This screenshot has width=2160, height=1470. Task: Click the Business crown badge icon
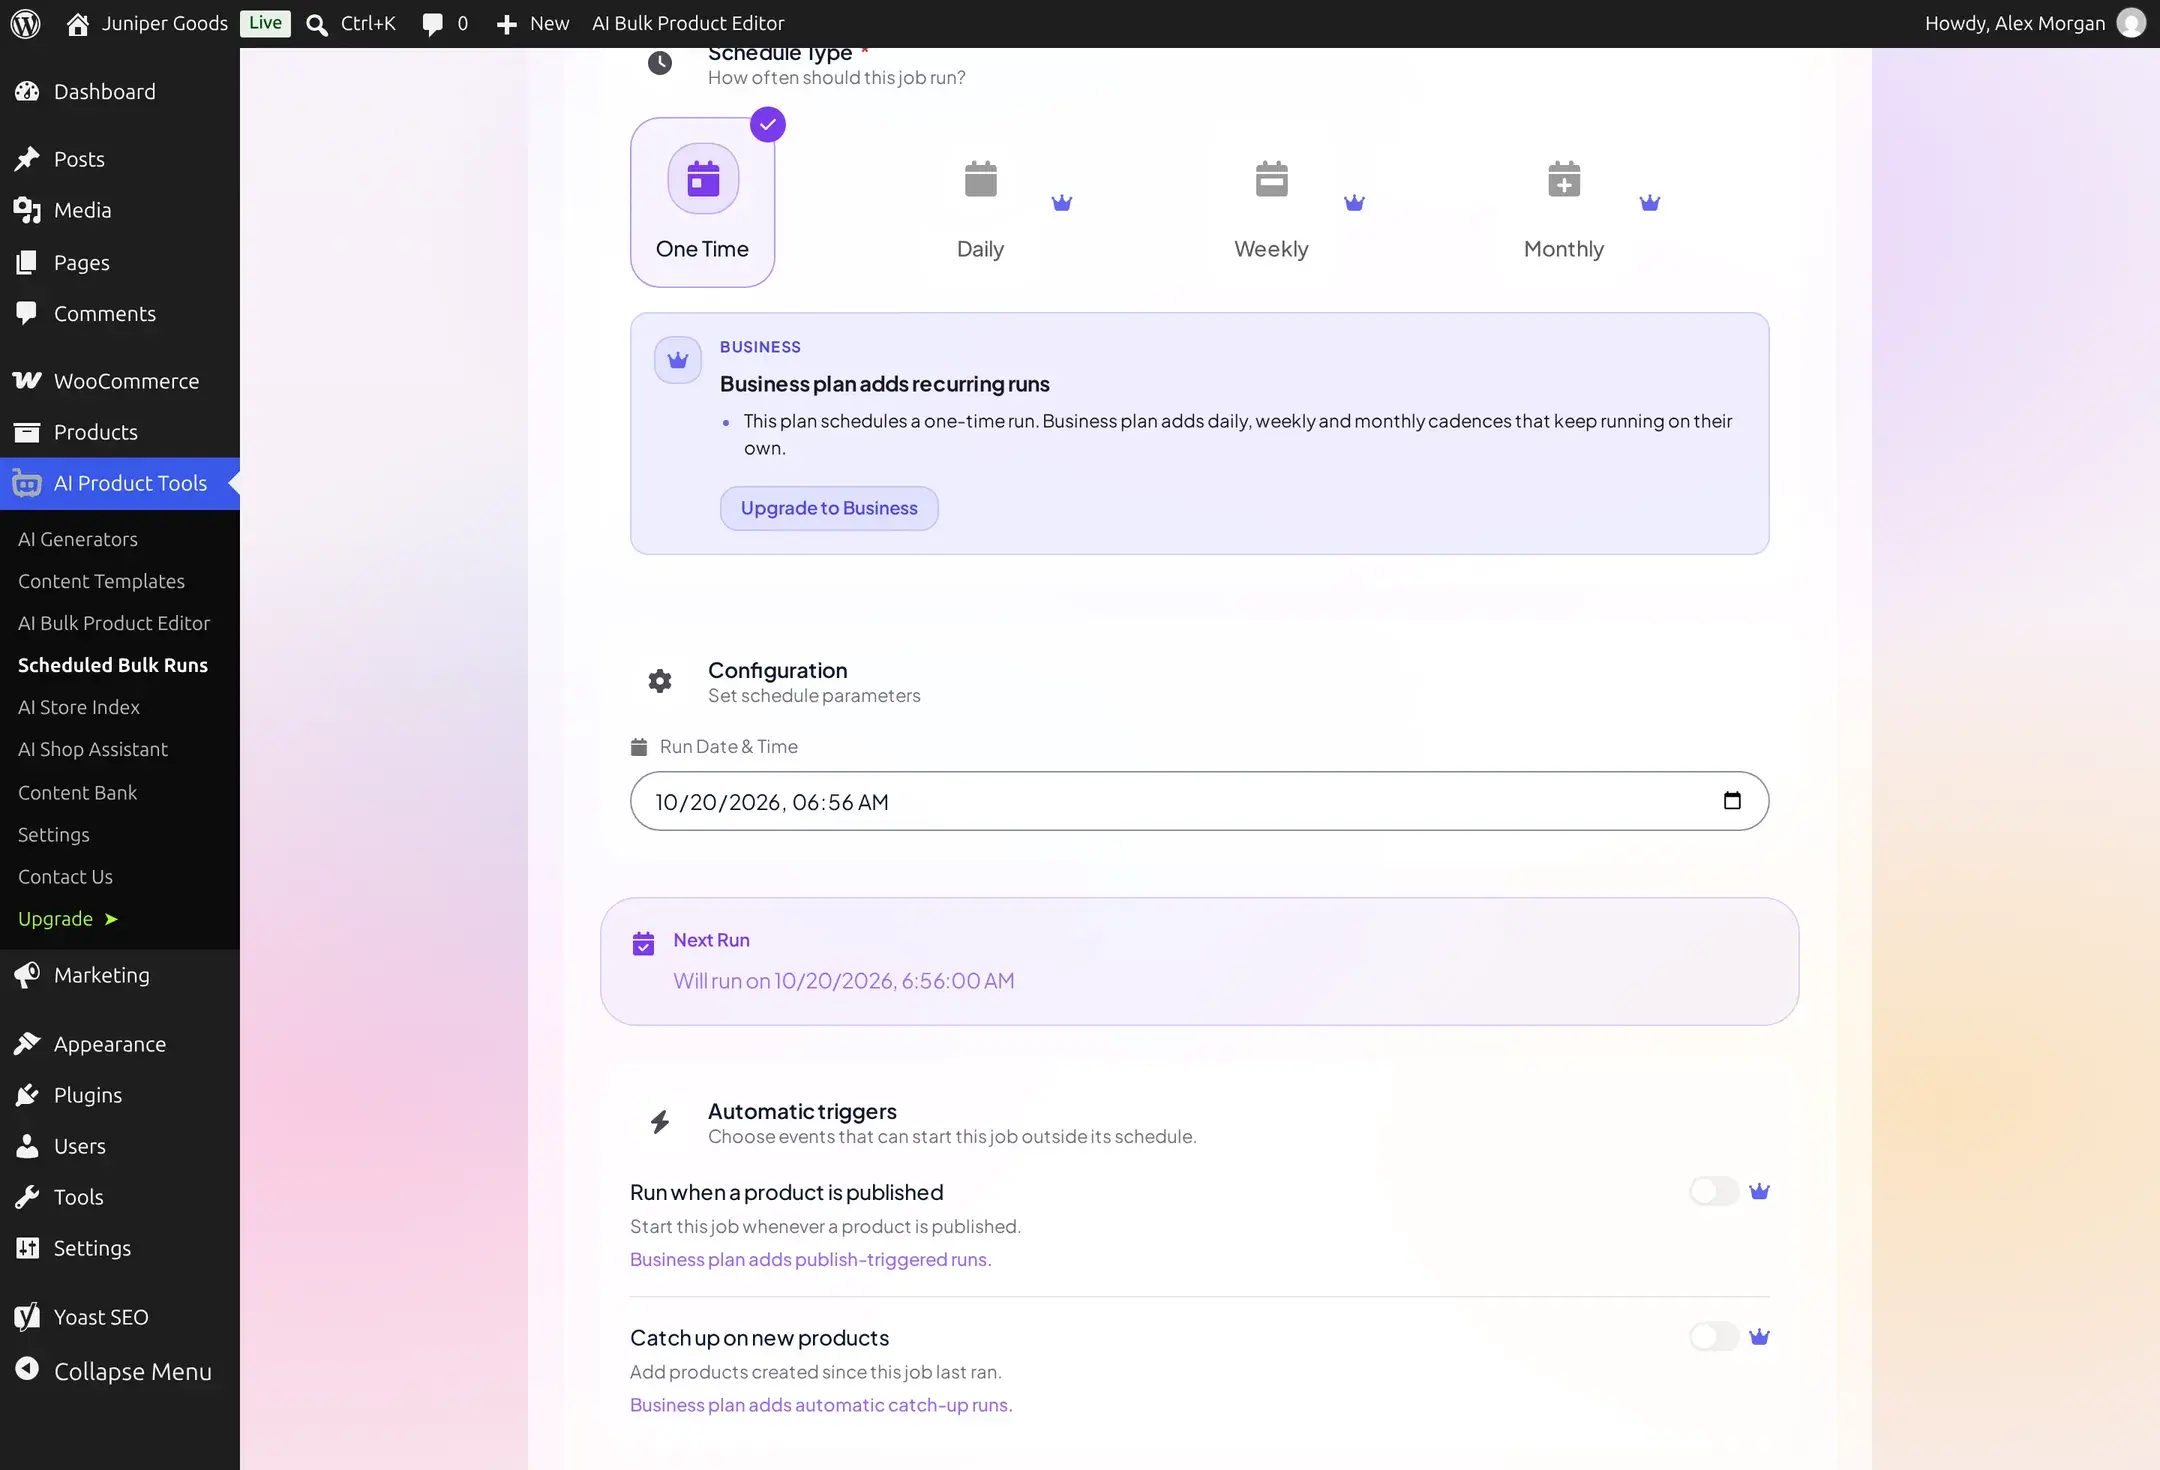pos(678,360)
